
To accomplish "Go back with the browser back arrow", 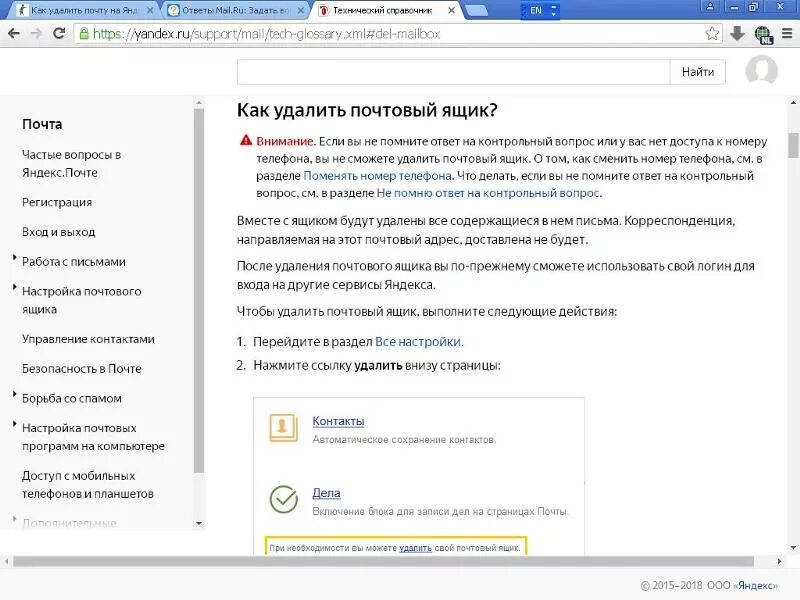I will tap(14, 34).
